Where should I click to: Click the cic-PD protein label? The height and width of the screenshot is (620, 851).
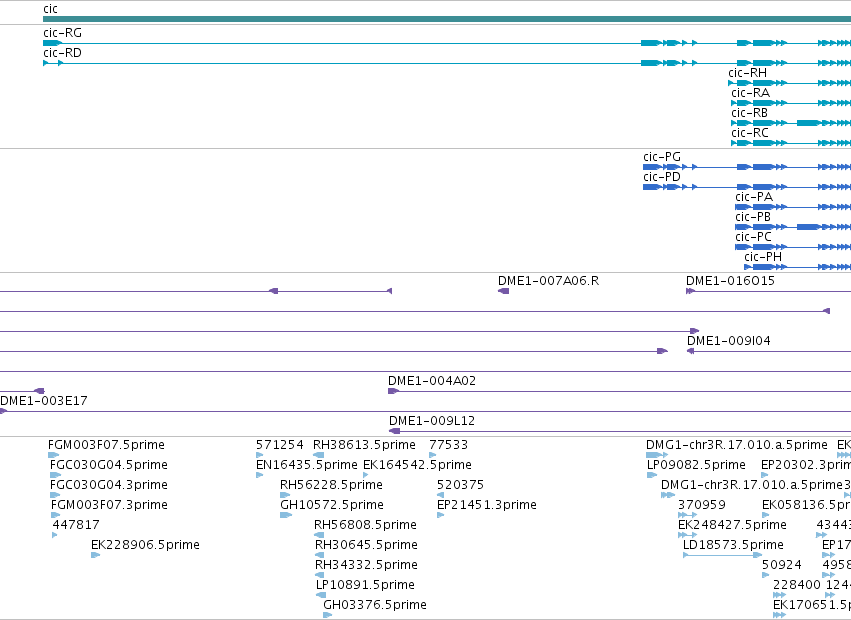pos(662,177)
